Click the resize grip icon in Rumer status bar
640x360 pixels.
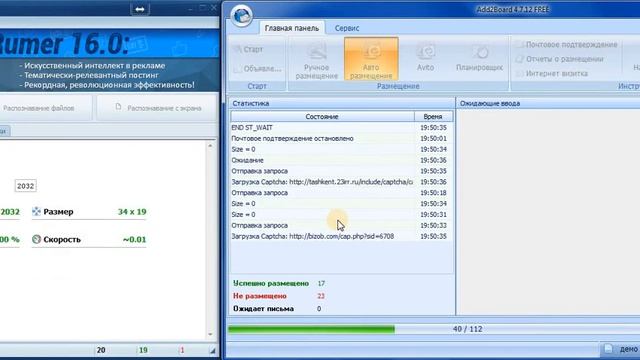(212, 351)
